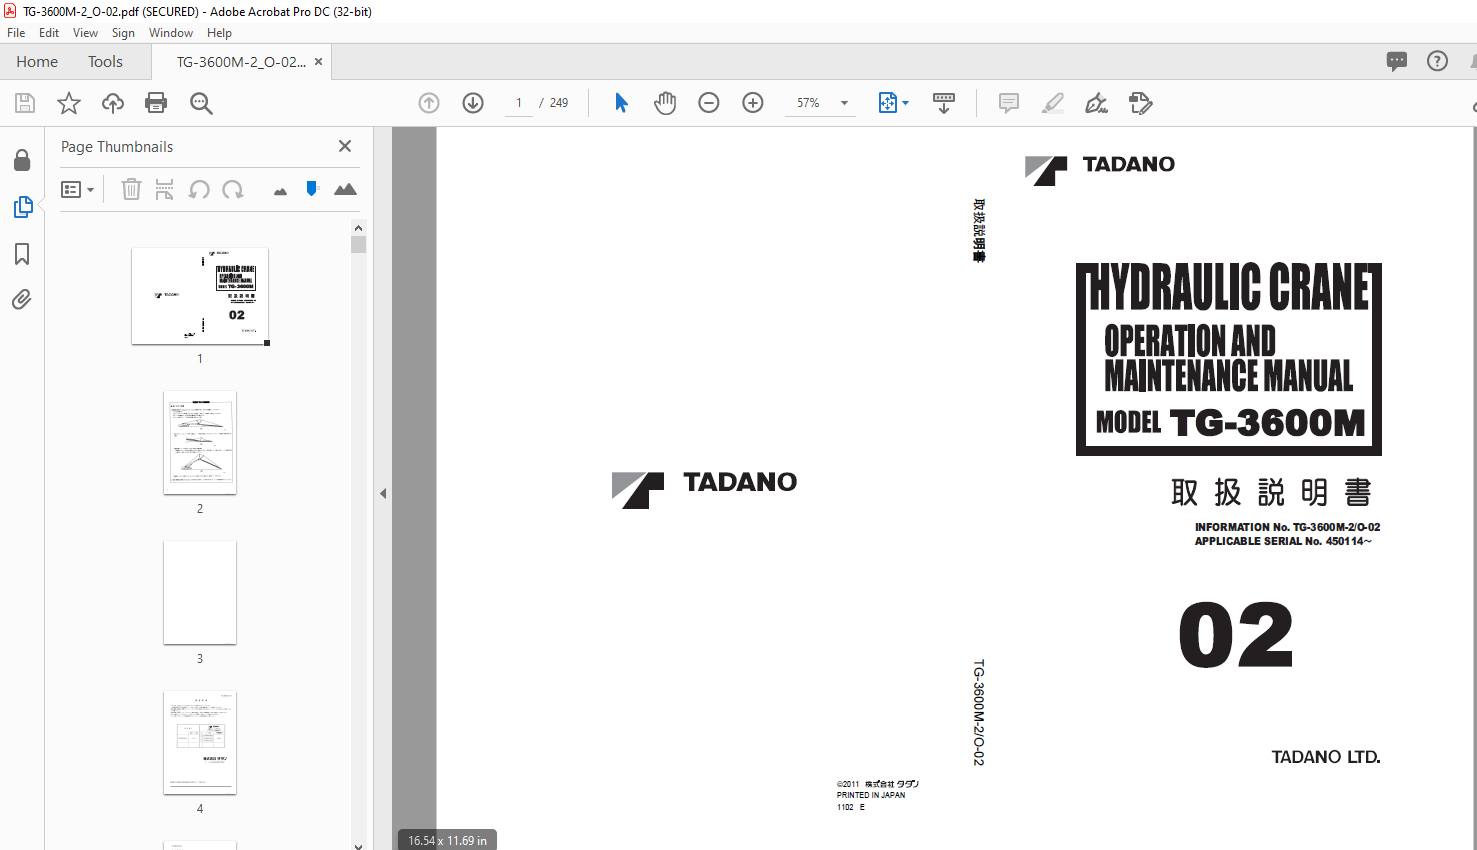
Task: Open the Attachments paperclip panel
Action: [x=22, y=300]
